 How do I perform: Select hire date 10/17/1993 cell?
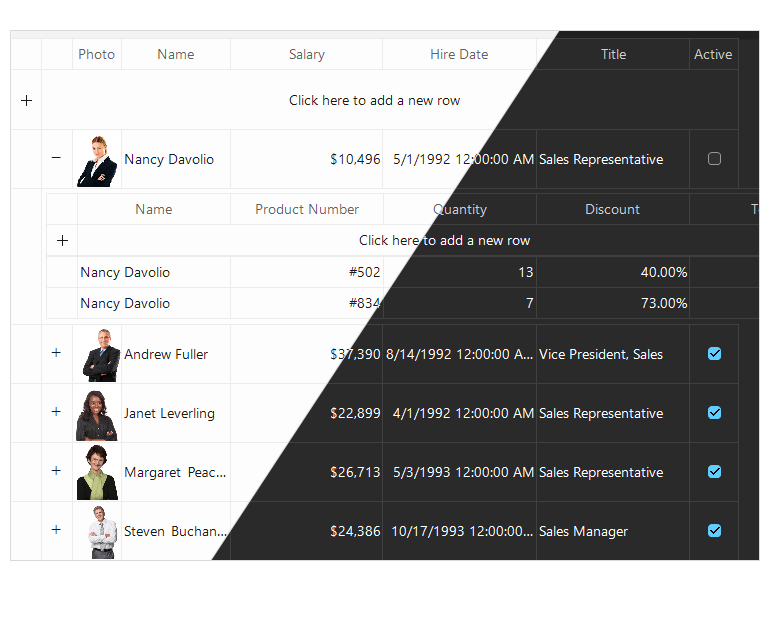coord(460,531)
